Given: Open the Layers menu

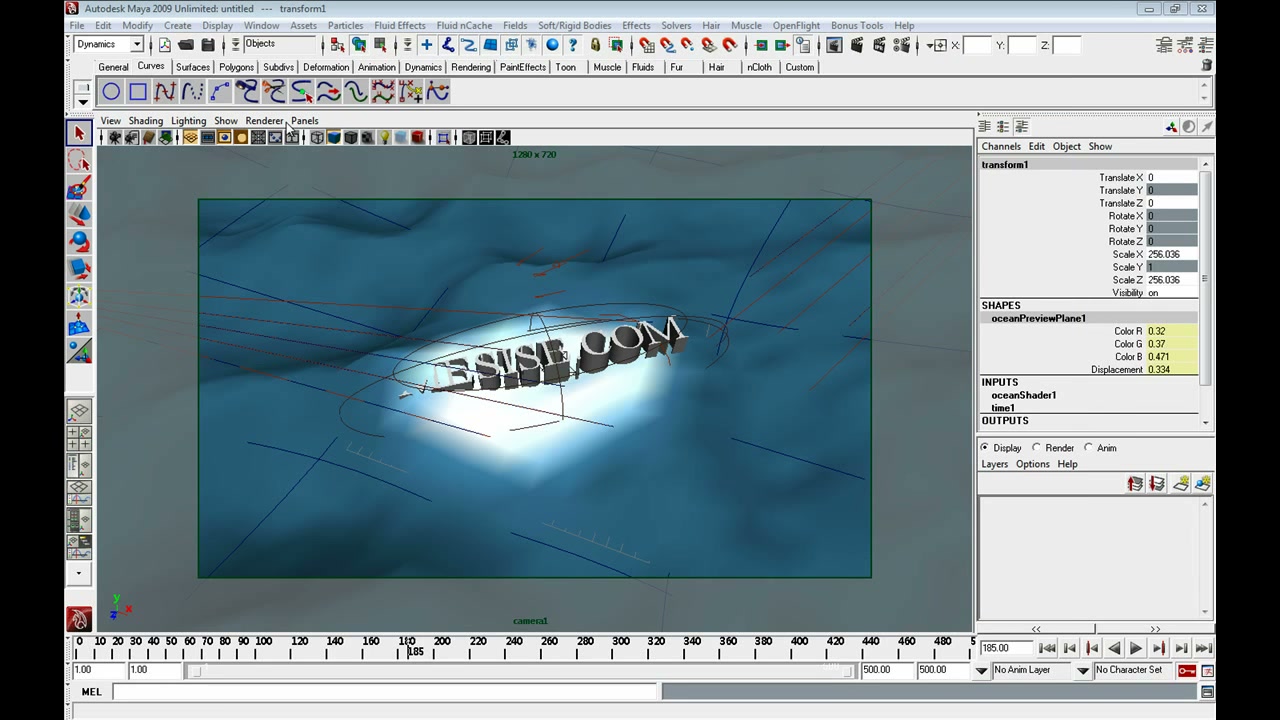Looking at the screenshot, I should click(994, 464).
